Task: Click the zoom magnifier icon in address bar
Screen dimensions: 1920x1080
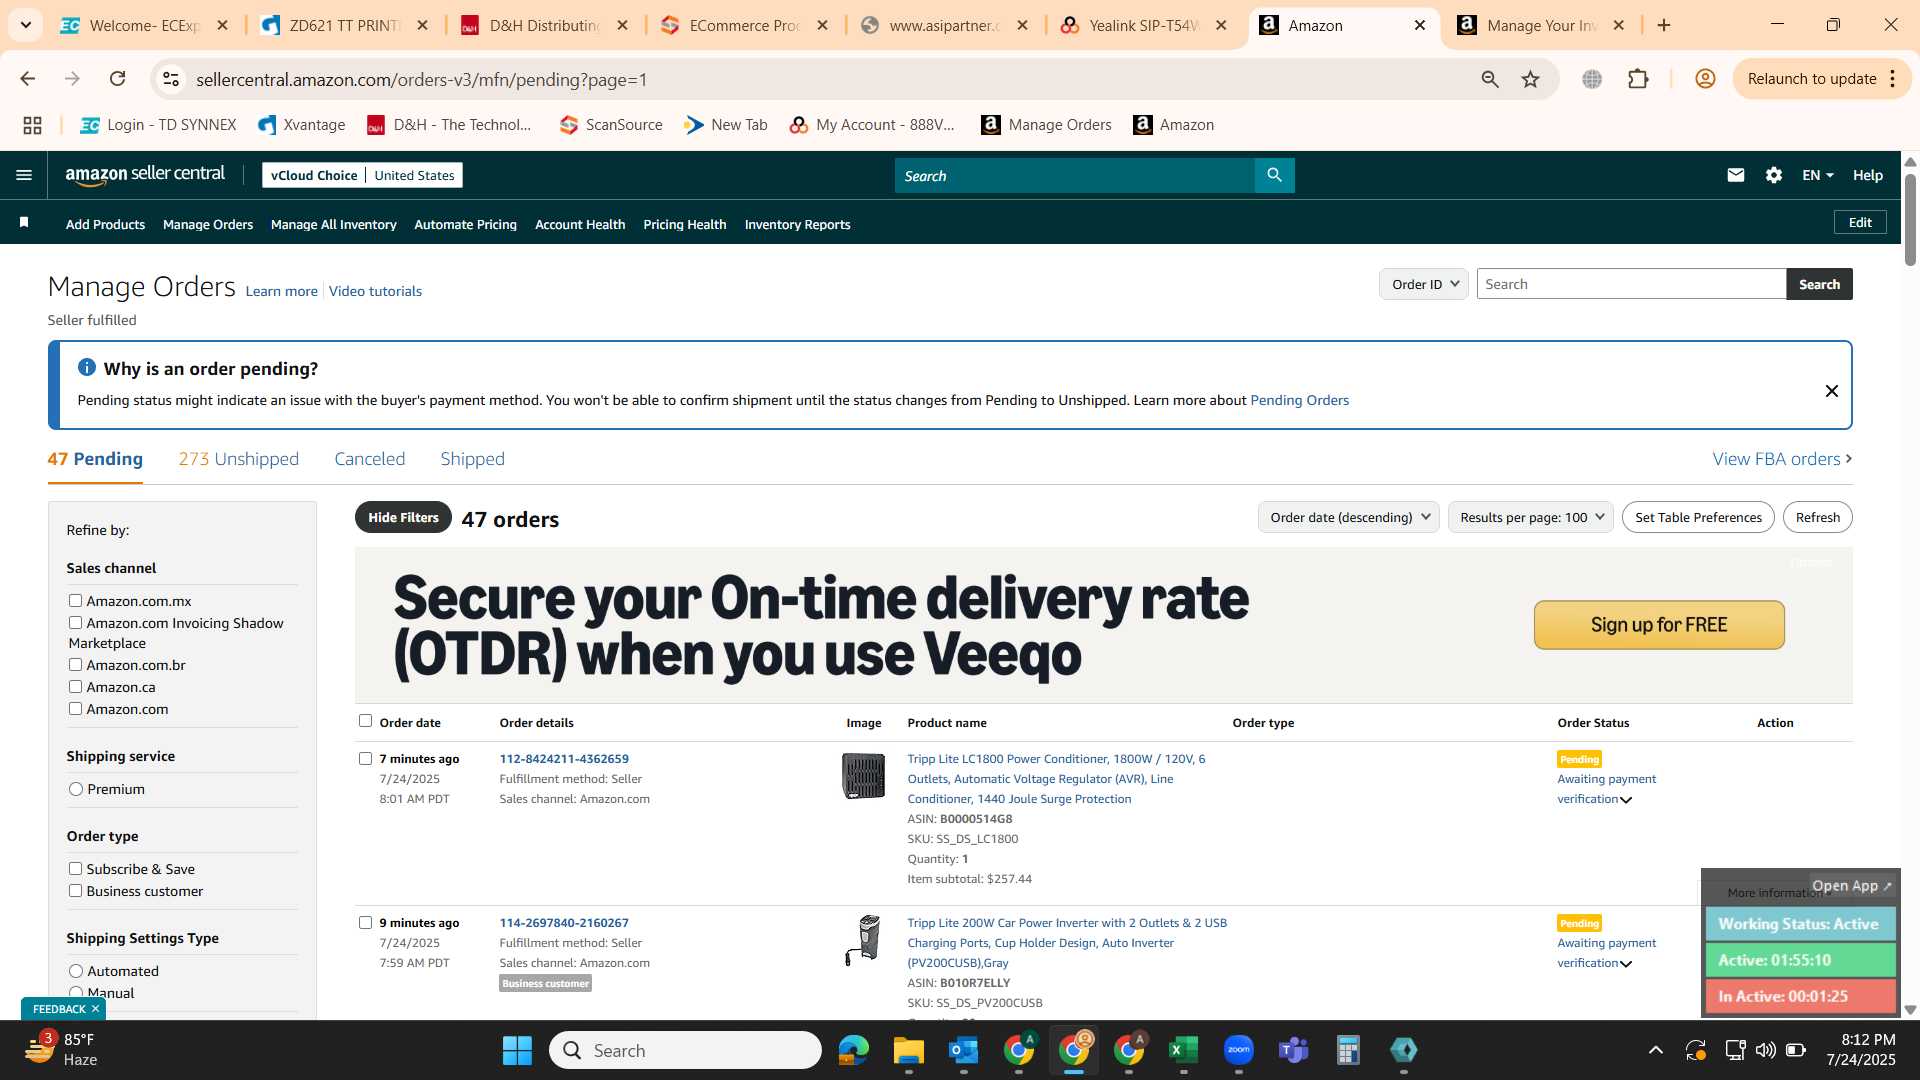Action: pos(1490,79)
